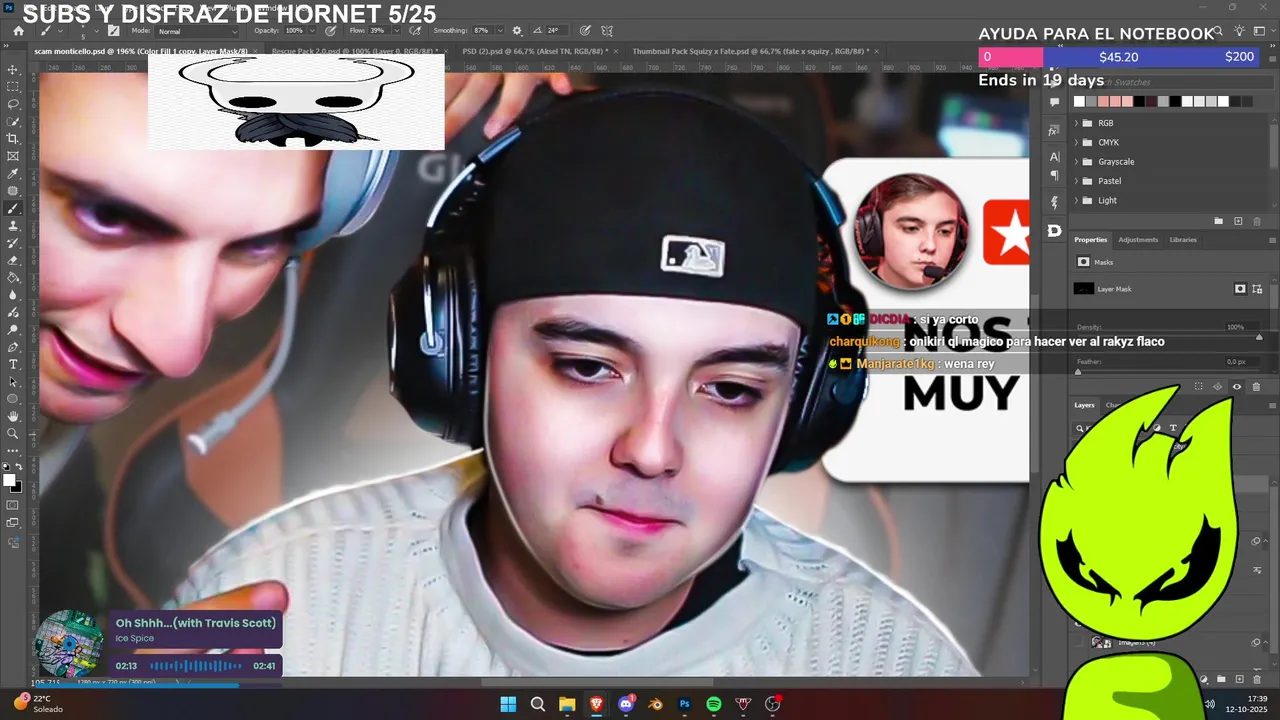Create new swatch plus icon
The width and height of the screenshot is (1280, 720).
coord(1238,221)
